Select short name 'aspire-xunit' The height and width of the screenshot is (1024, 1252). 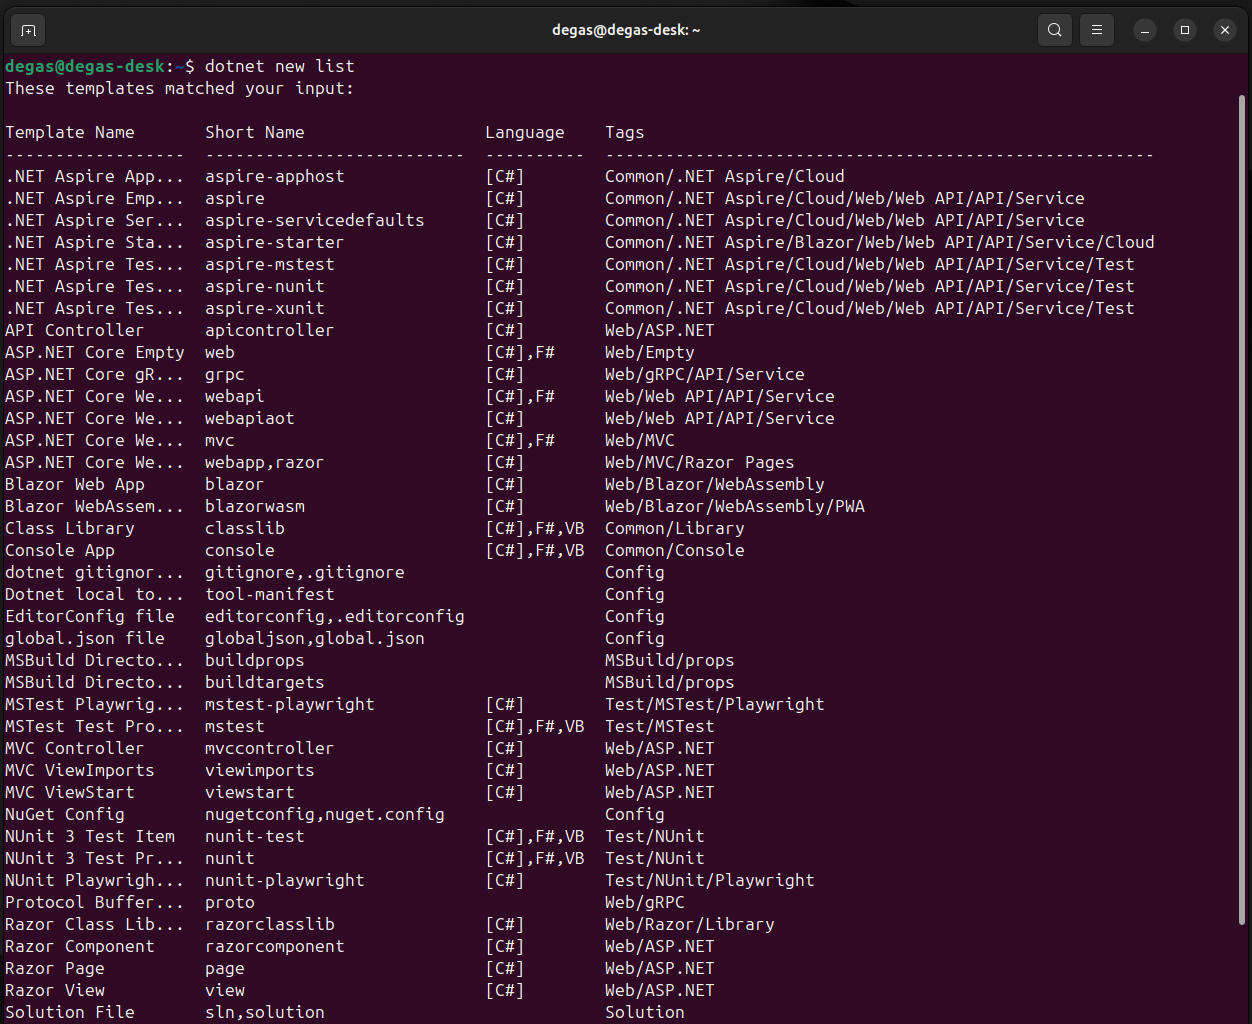coord(265,308)
